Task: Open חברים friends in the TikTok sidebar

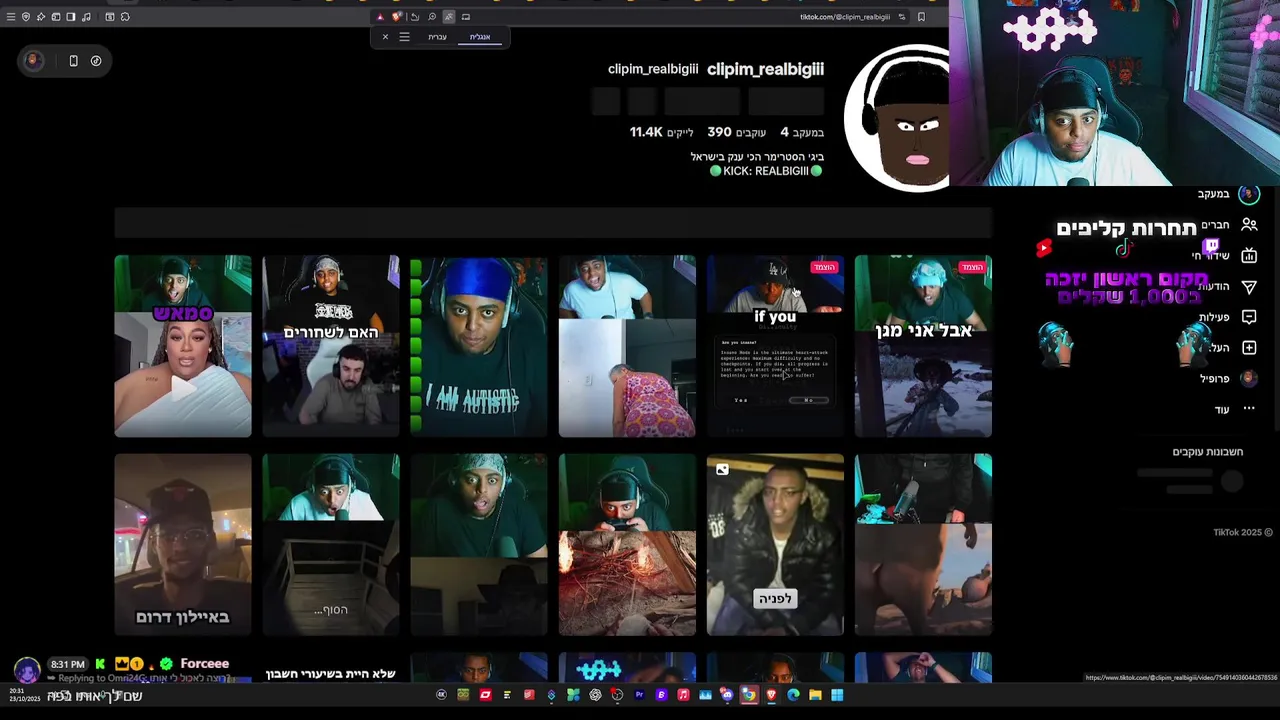Action: [x=1228, y=225]
